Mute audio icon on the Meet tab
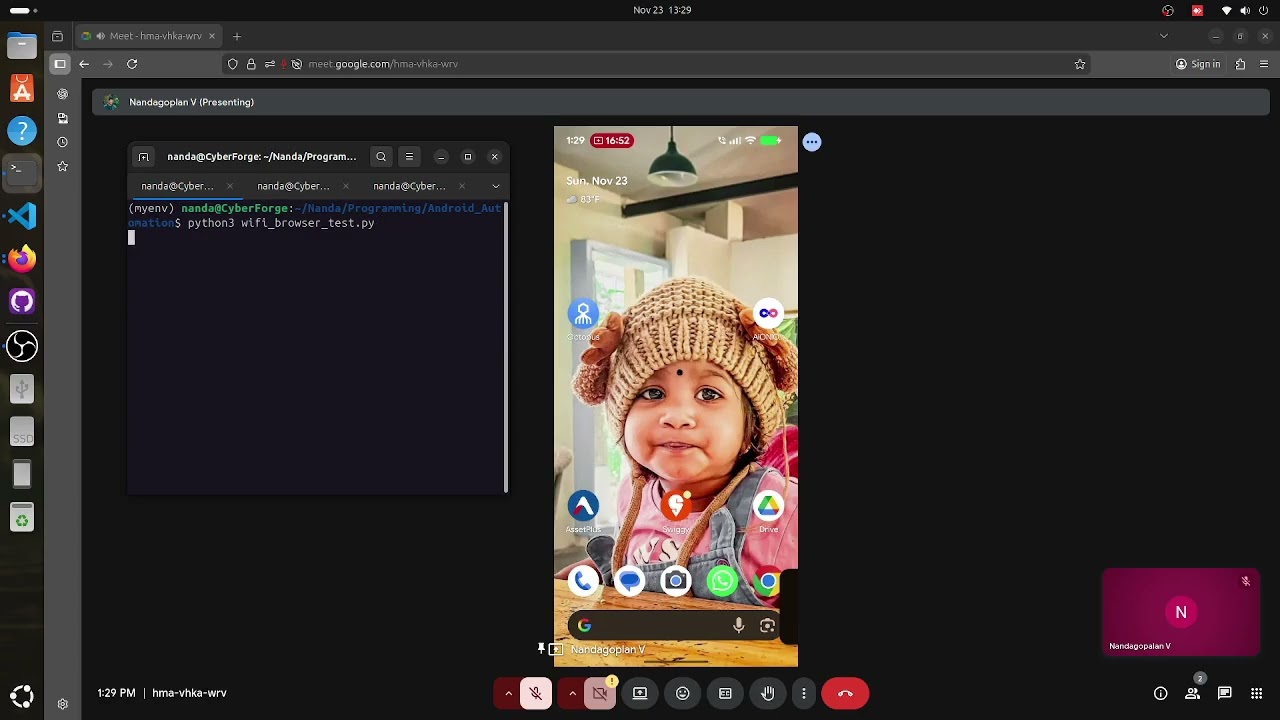 tap(100, 36)
